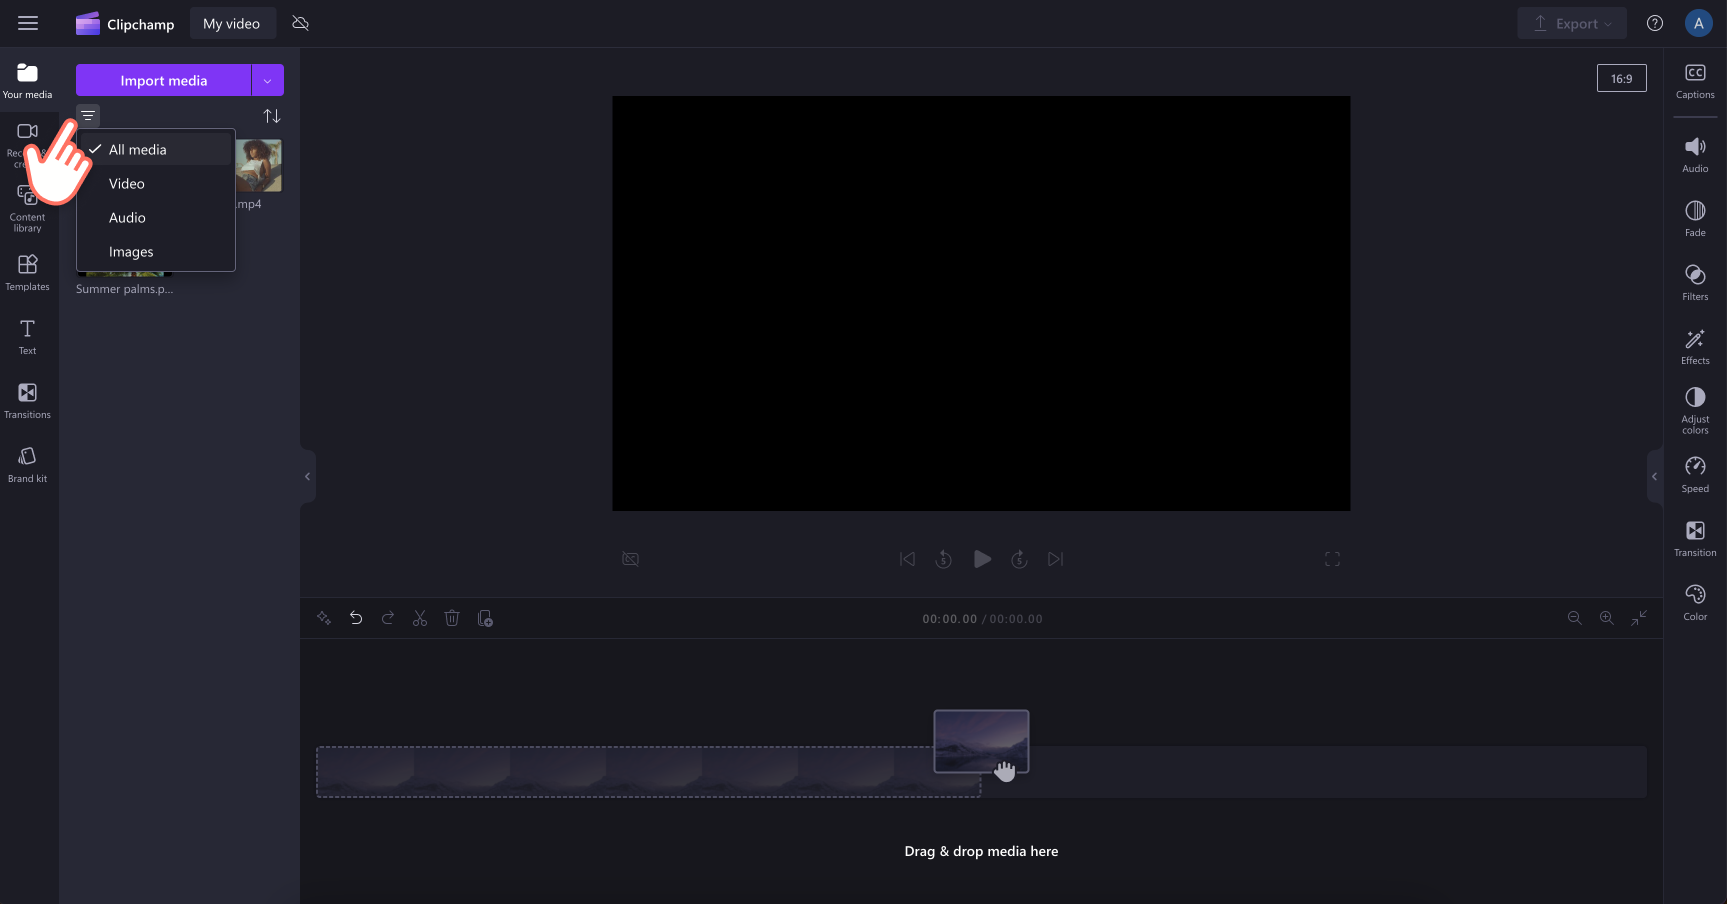Expand the right property panel

tap(1655, 476)
